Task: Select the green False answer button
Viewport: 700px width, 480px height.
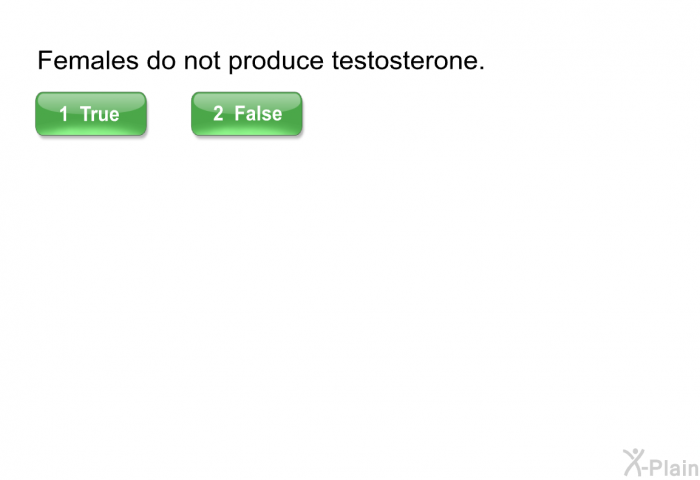Action: pyautogui.click(x=246, y=114)
